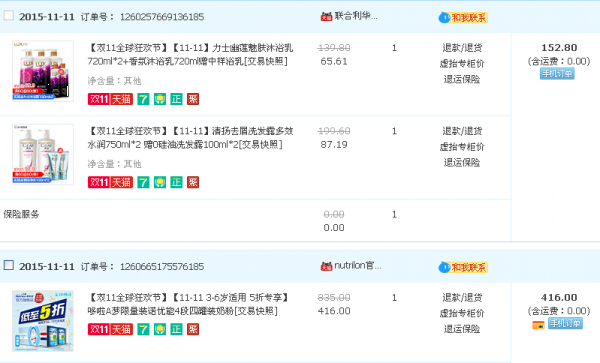Click 退款/退货 for the 清扬 item

pos(462,131)
